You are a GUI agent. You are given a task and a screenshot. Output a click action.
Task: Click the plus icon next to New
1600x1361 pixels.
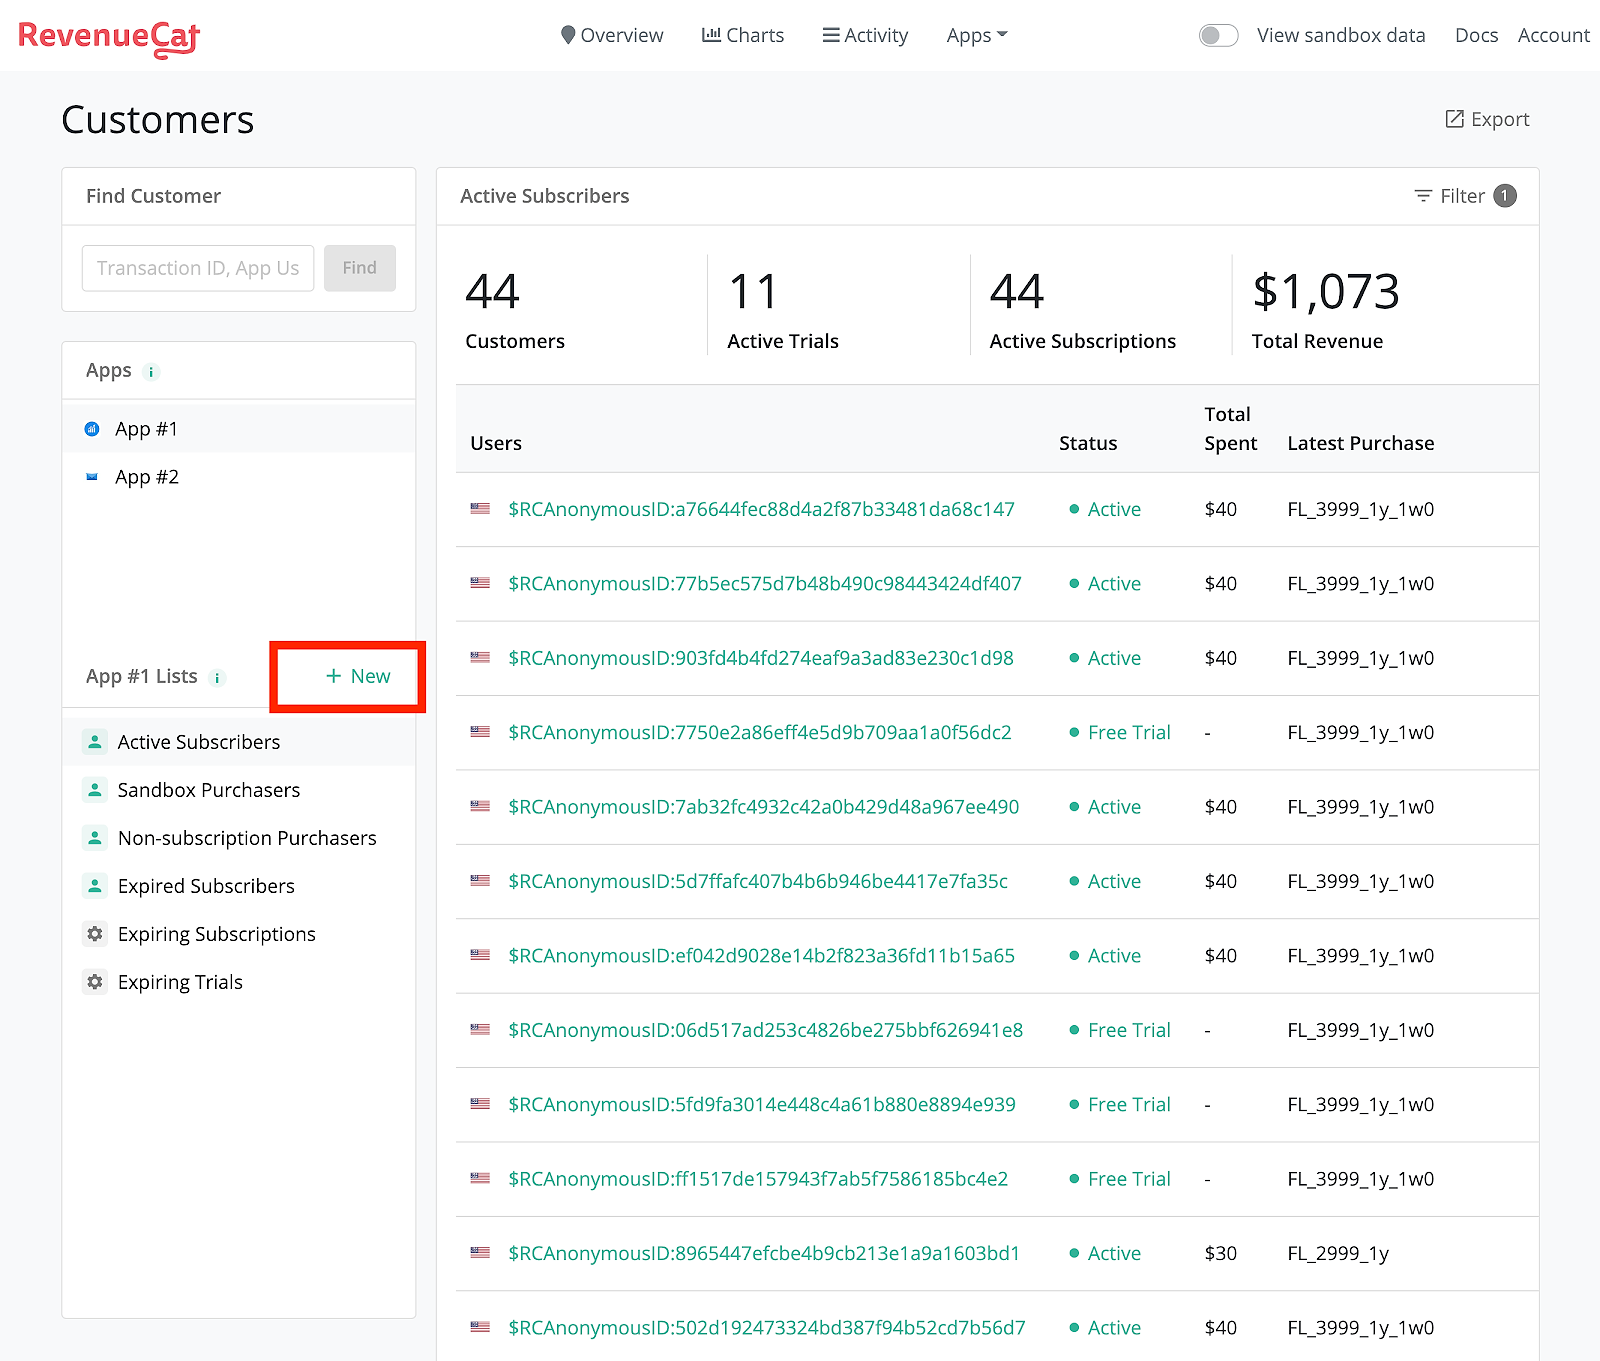point(334,676)
